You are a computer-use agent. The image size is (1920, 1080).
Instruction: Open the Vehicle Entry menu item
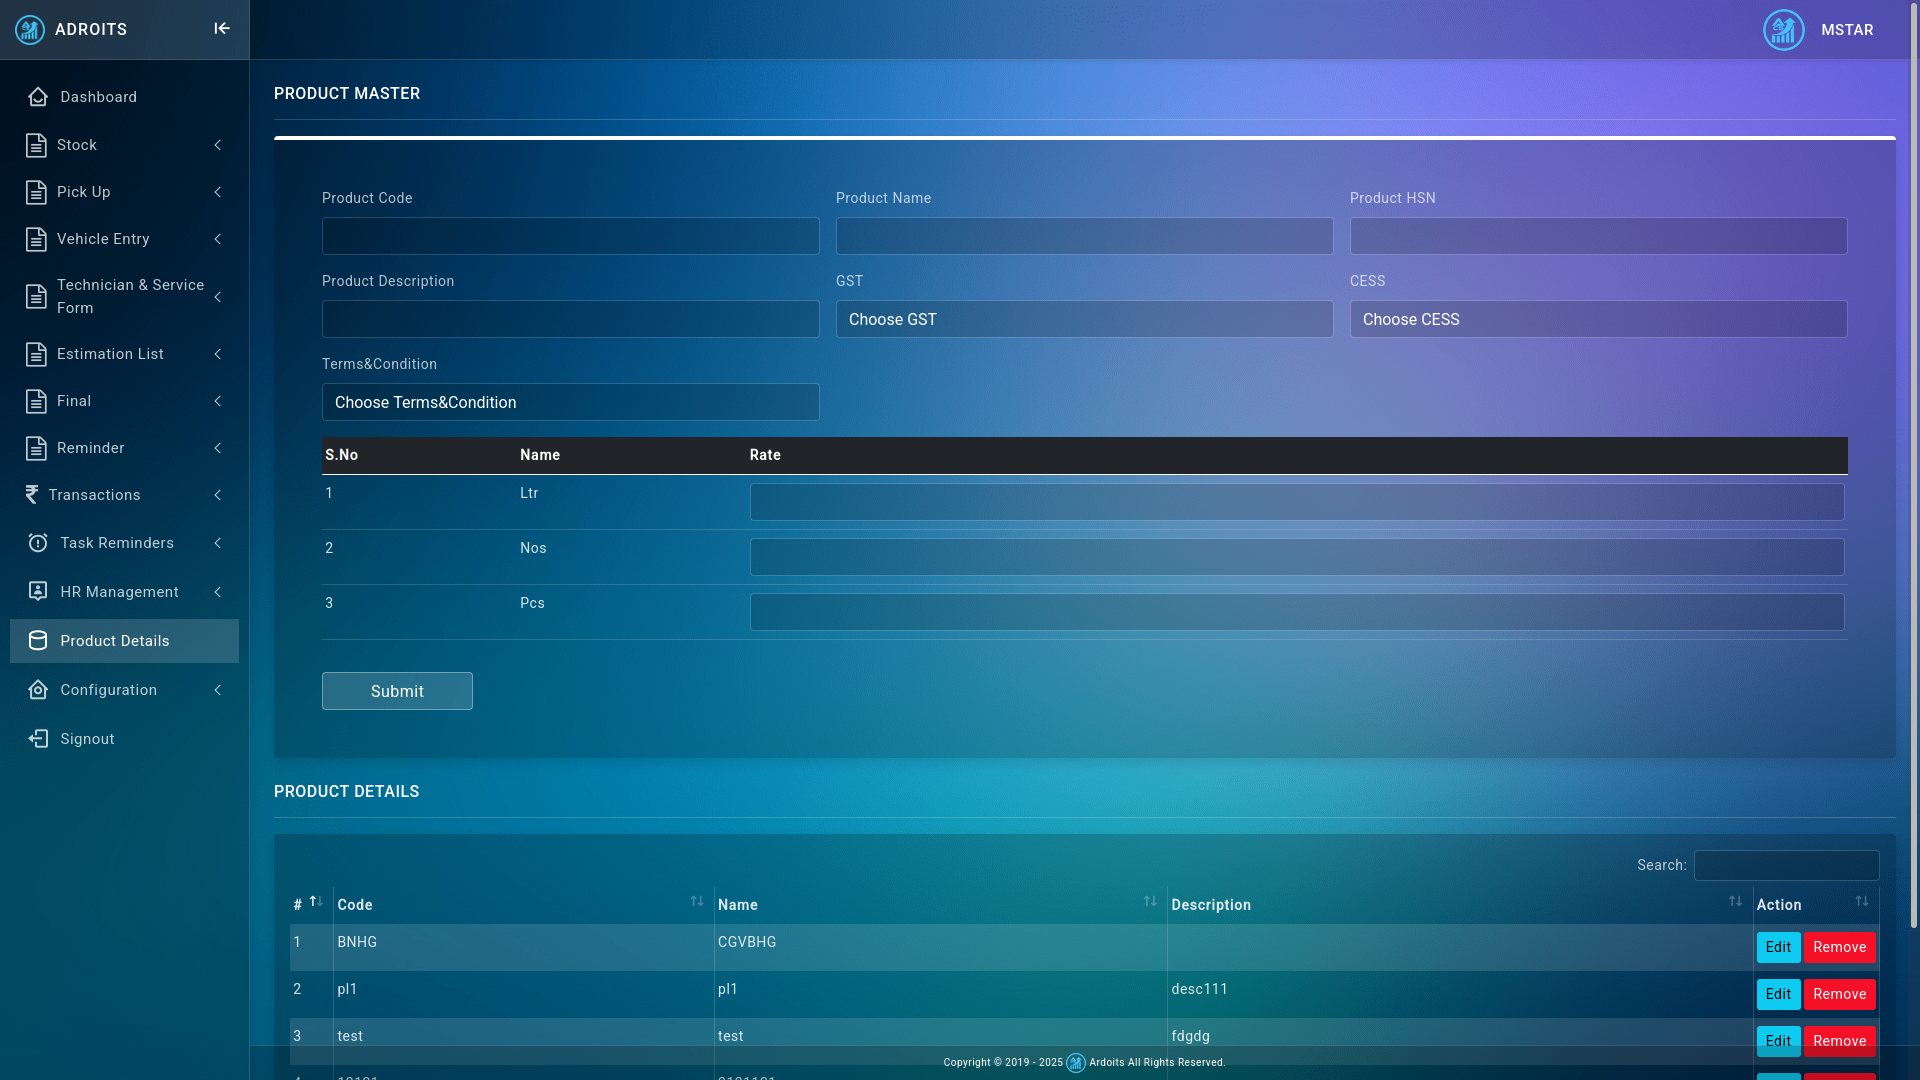click(103, 239)
